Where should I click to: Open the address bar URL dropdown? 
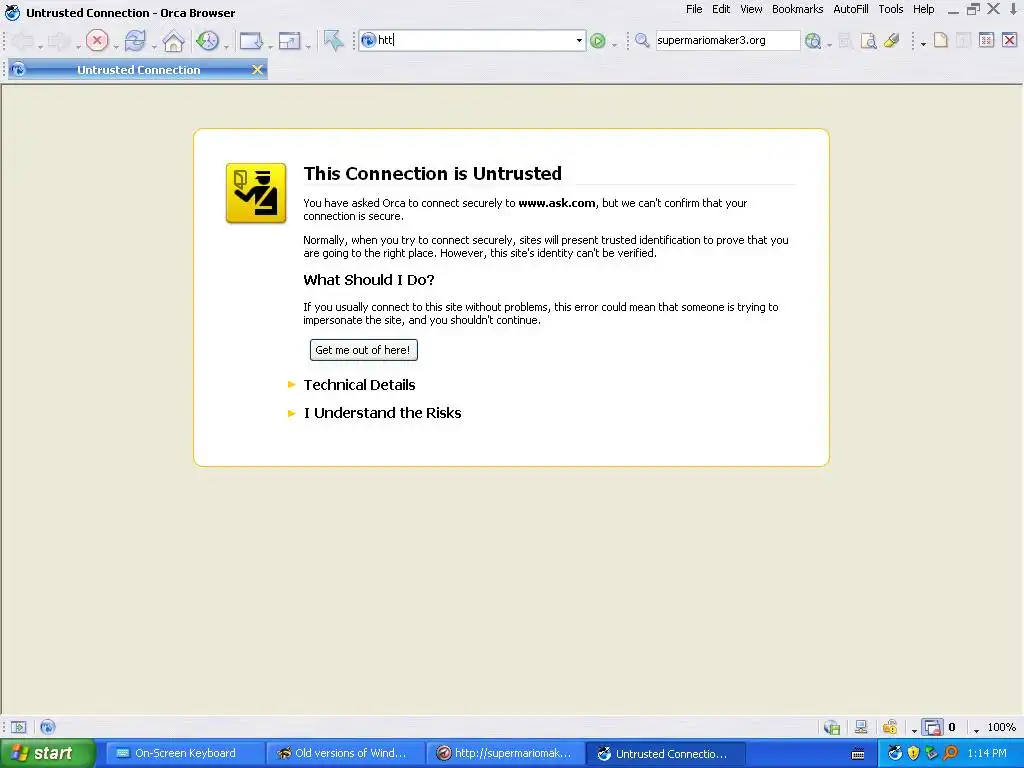[x=579, y=40]
